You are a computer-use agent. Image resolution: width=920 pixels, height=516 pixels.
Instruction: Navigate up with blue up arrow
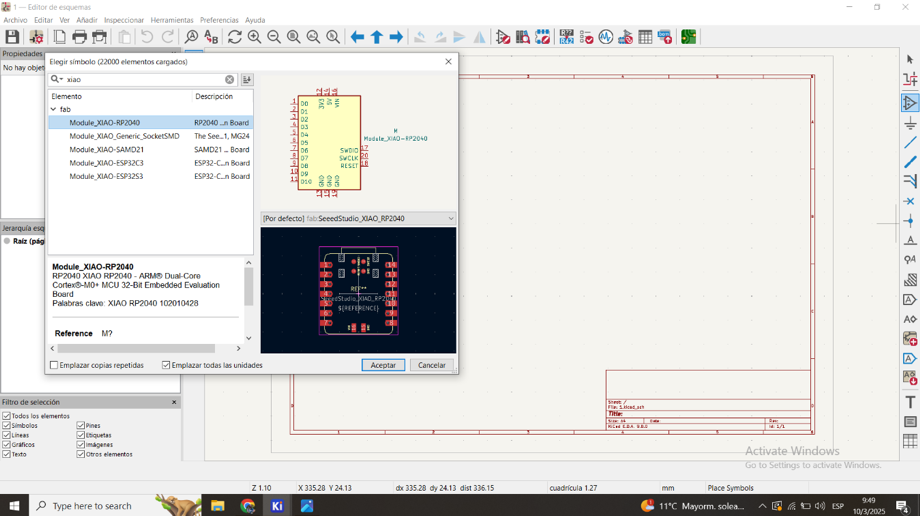(x=377, y=37)
